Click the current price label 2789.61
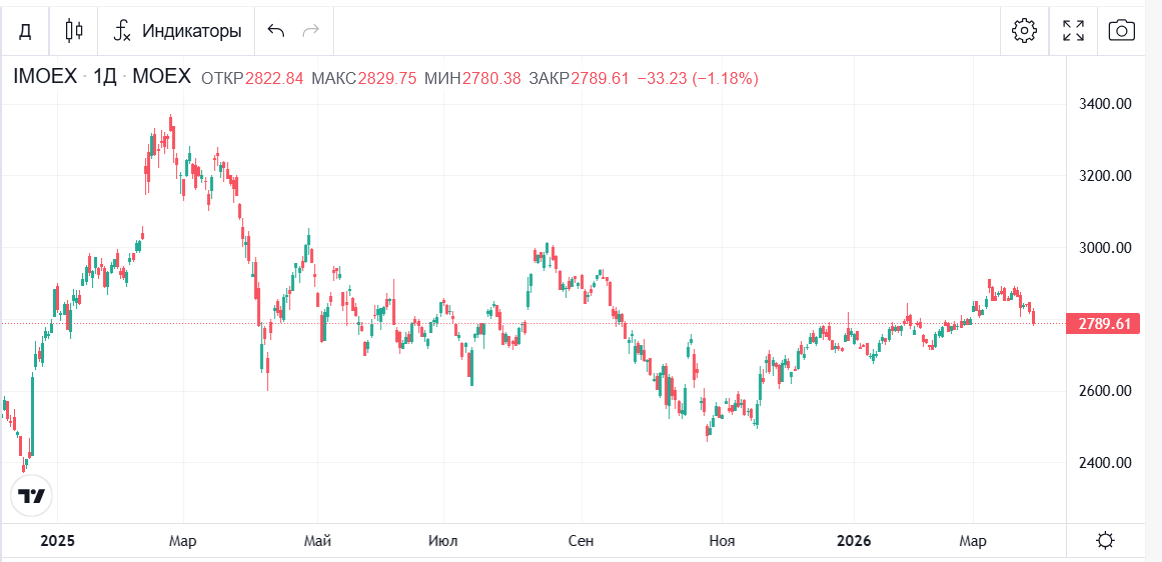This screenshot has height=562, width=1162. coord(1105,323)
